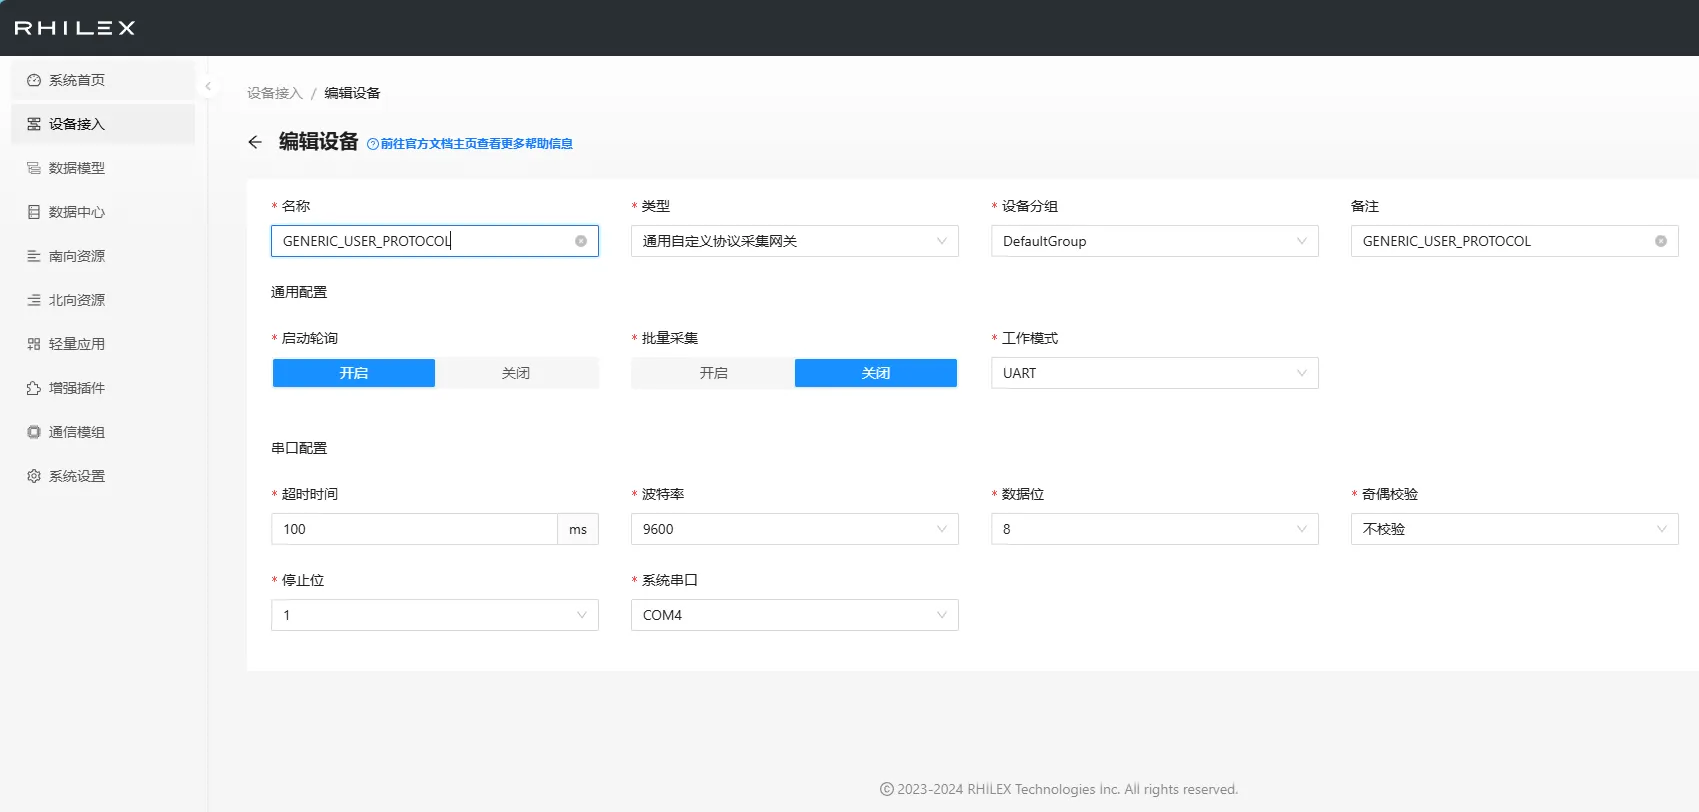The height and width of the screenshot is (812, 1699).
Task: Open the 设备分组 DefaultGroup dropdown
Action: (x=1155, y=241)
